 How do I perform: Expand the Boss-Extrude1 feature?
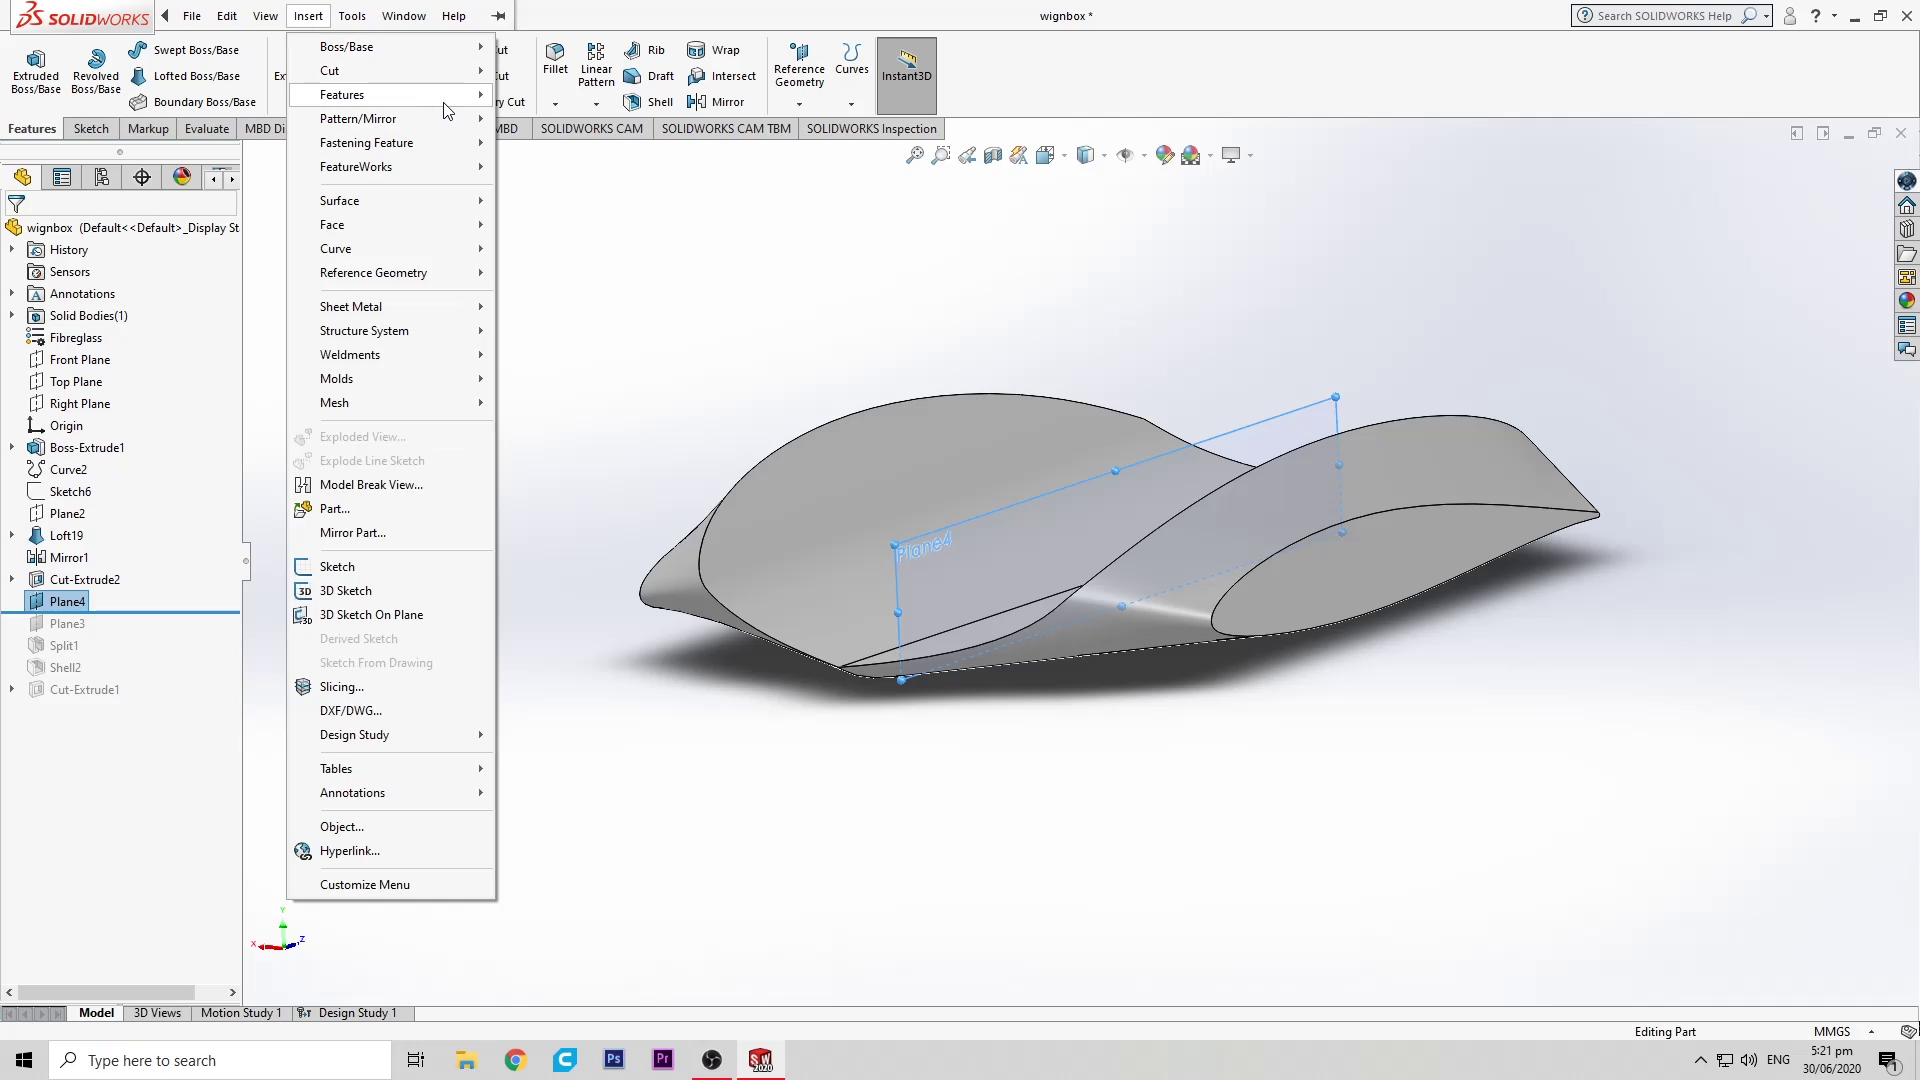(x=12, y=448)
